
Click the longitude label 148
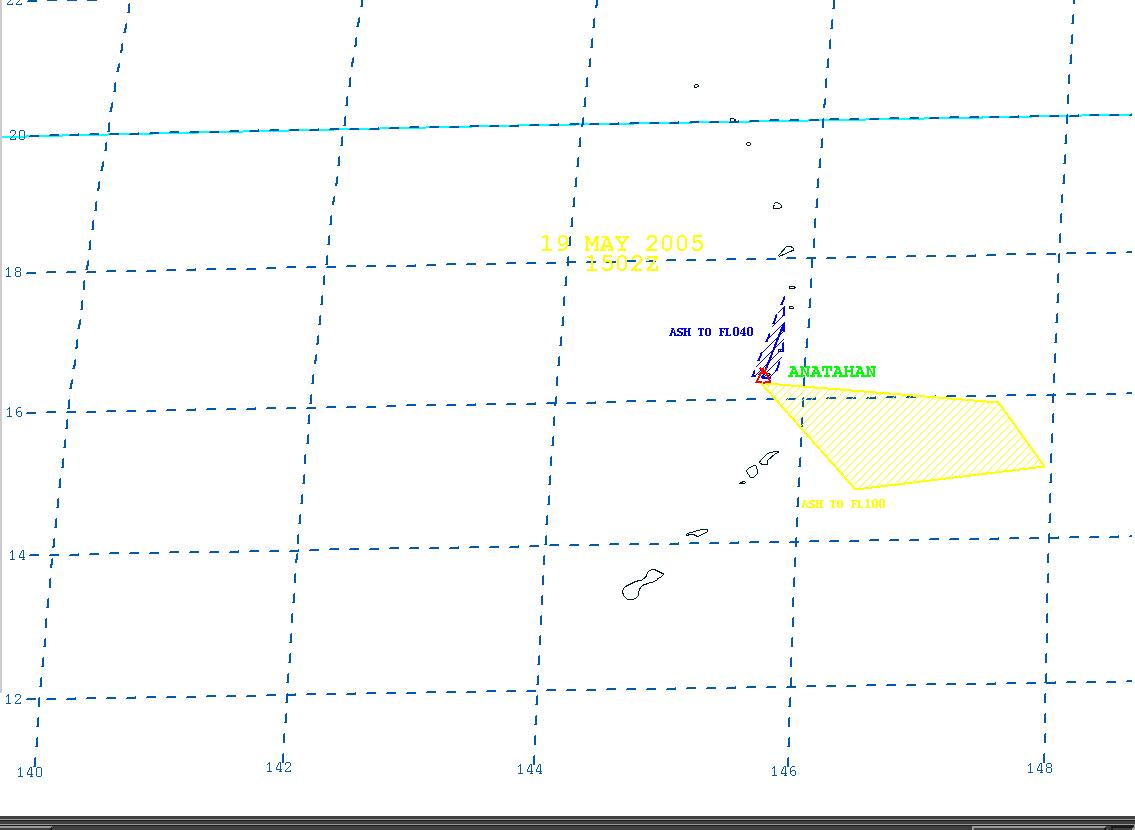(x=1039, y=768)
